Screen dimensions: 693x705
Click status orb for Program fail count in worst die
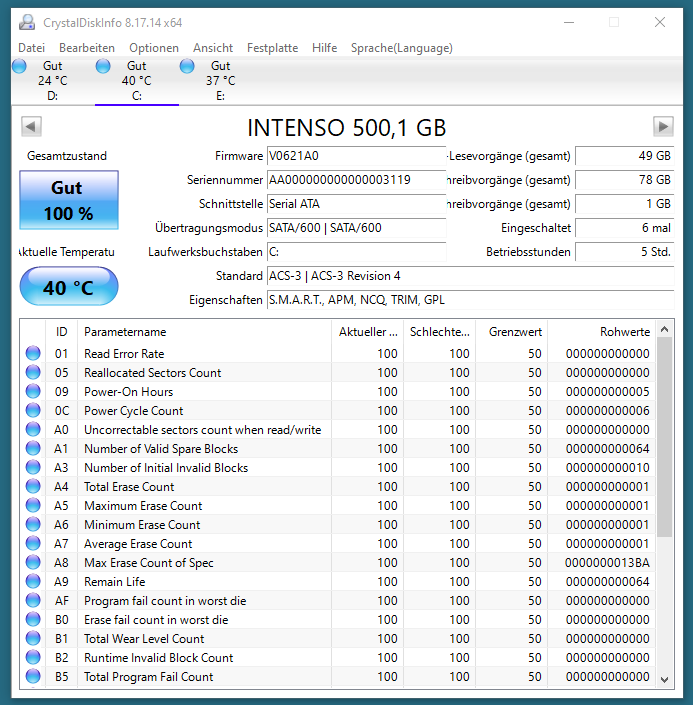coord(33,600)
